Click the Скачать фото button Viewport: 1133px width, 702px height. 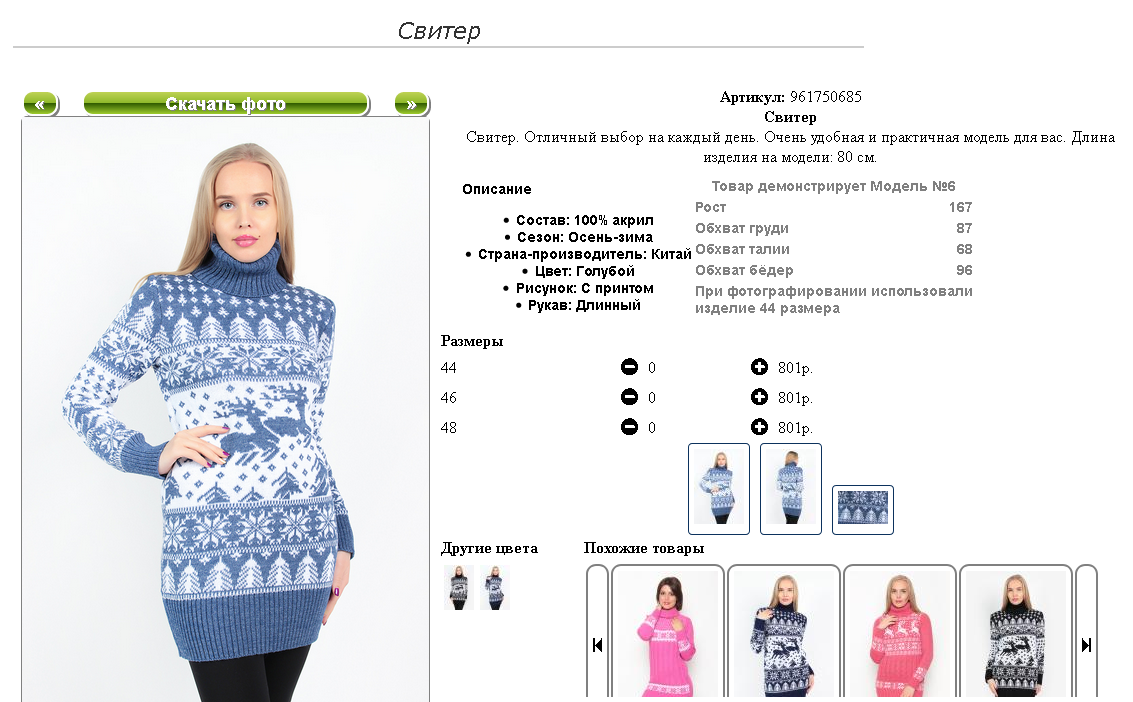[x=226, y=104]
